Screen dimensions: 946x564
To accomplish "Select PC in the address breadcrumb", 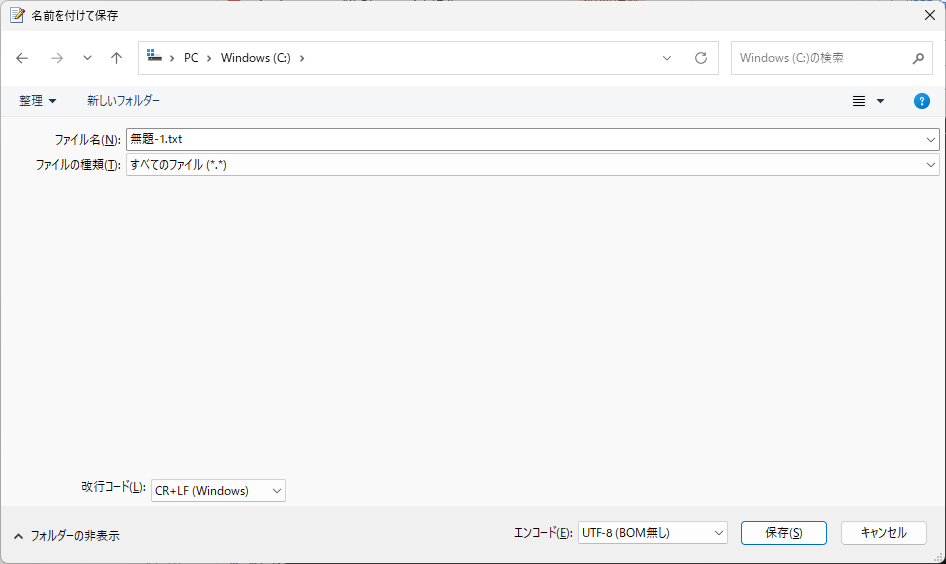I will (x=191, y=58).
